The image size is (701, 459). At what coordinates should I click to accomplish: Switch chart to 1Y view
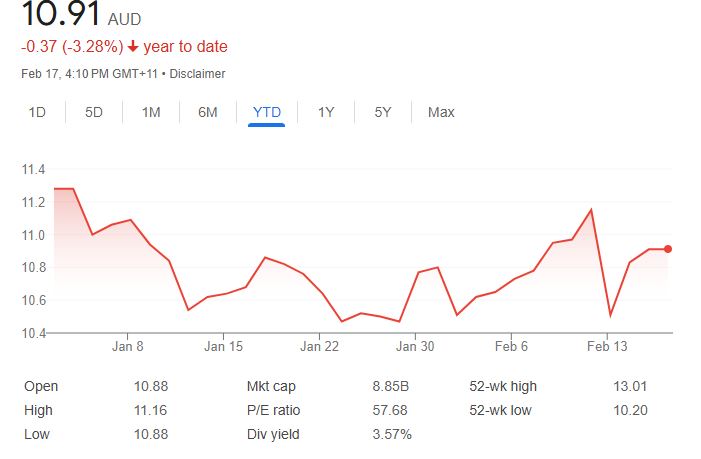326,112
